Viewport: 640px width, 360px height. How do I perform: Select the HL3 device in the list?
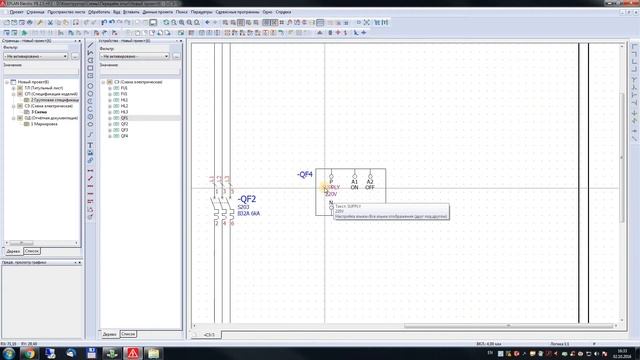(124, 112)
